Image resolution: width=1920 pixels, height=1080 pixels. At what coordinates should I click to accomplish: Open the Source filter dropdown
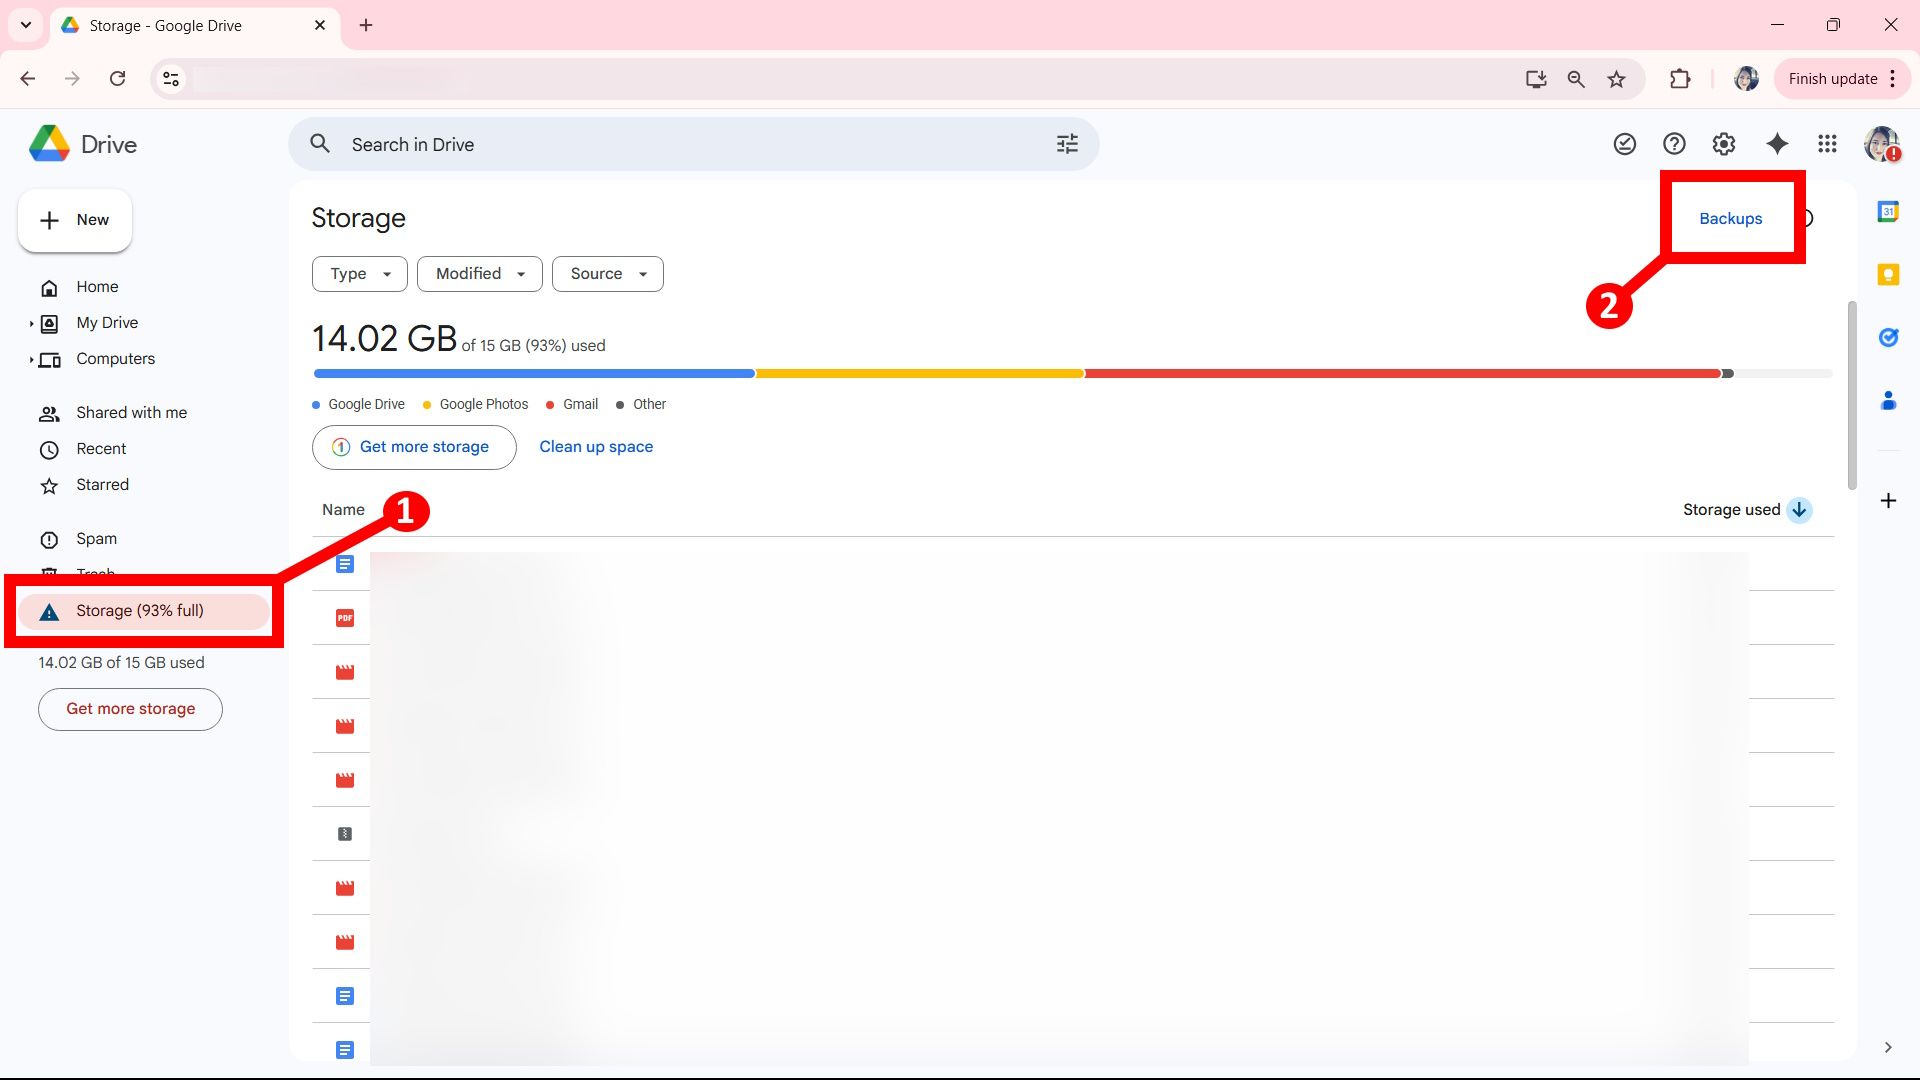coord(607,273)
